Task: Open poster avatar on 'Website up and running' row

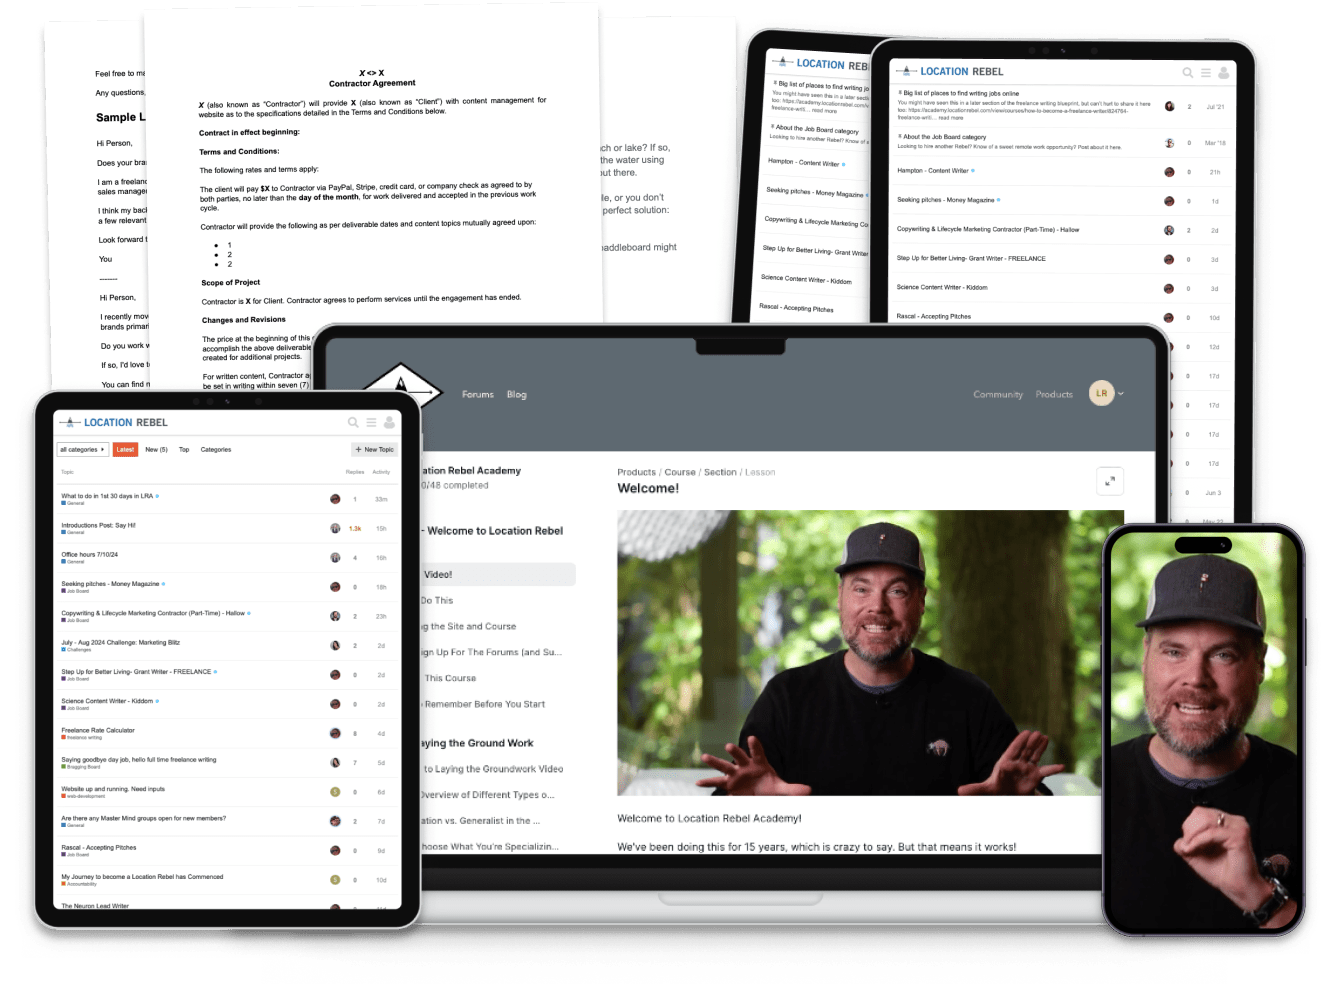Action: [335, 791]
